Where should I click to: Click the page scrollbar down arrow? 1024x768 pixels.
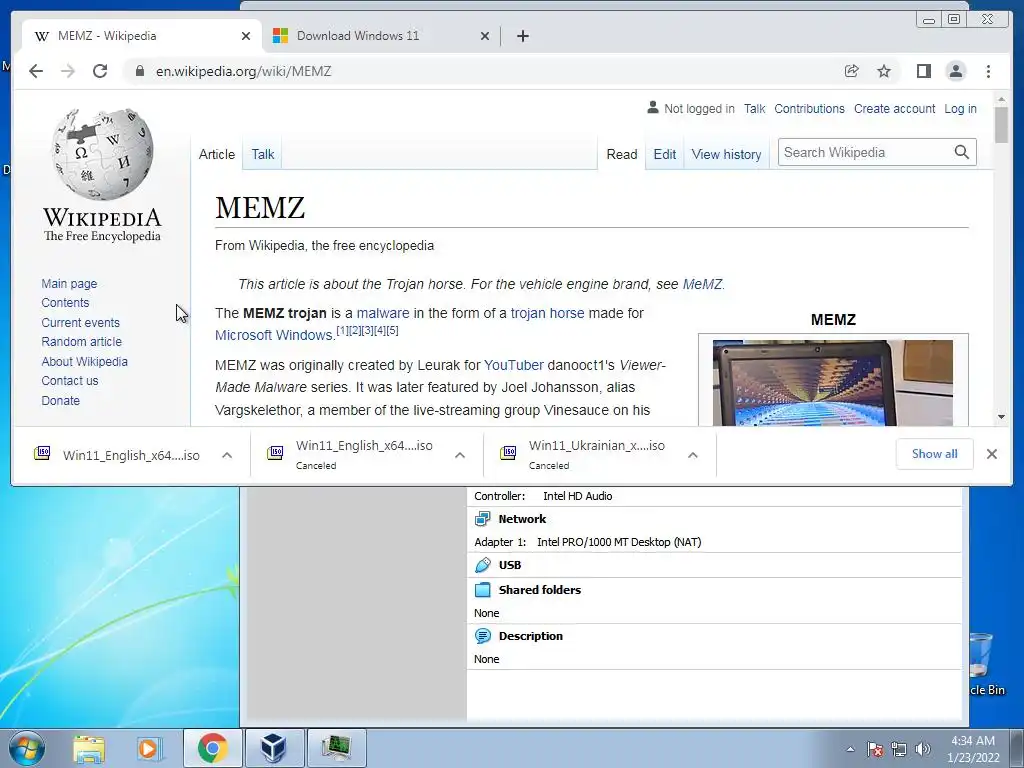point(1001,417)
